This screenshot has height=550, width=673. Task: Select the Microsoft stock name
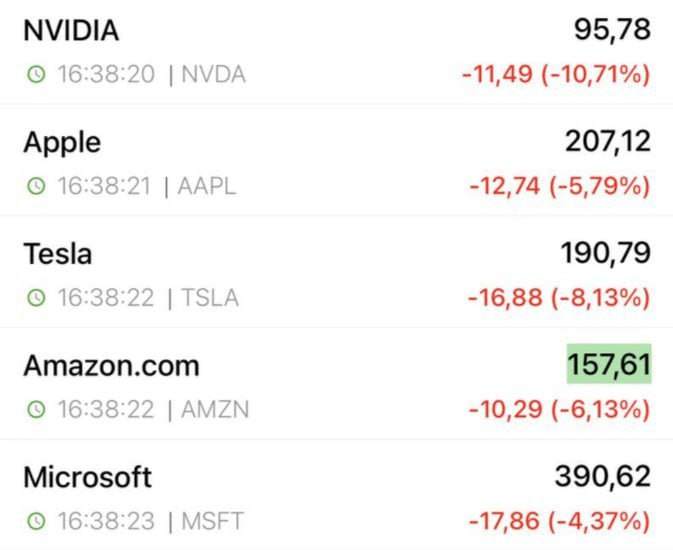[x=88, y=477]
